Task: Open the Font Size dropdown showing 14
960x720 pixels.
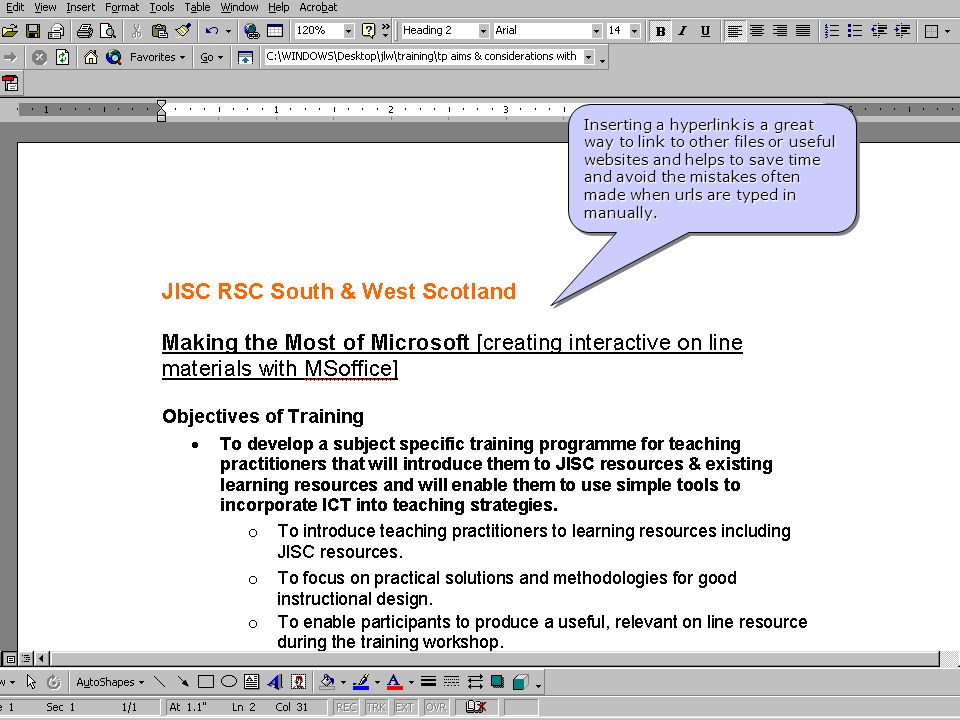Action: tap(634, 31)
